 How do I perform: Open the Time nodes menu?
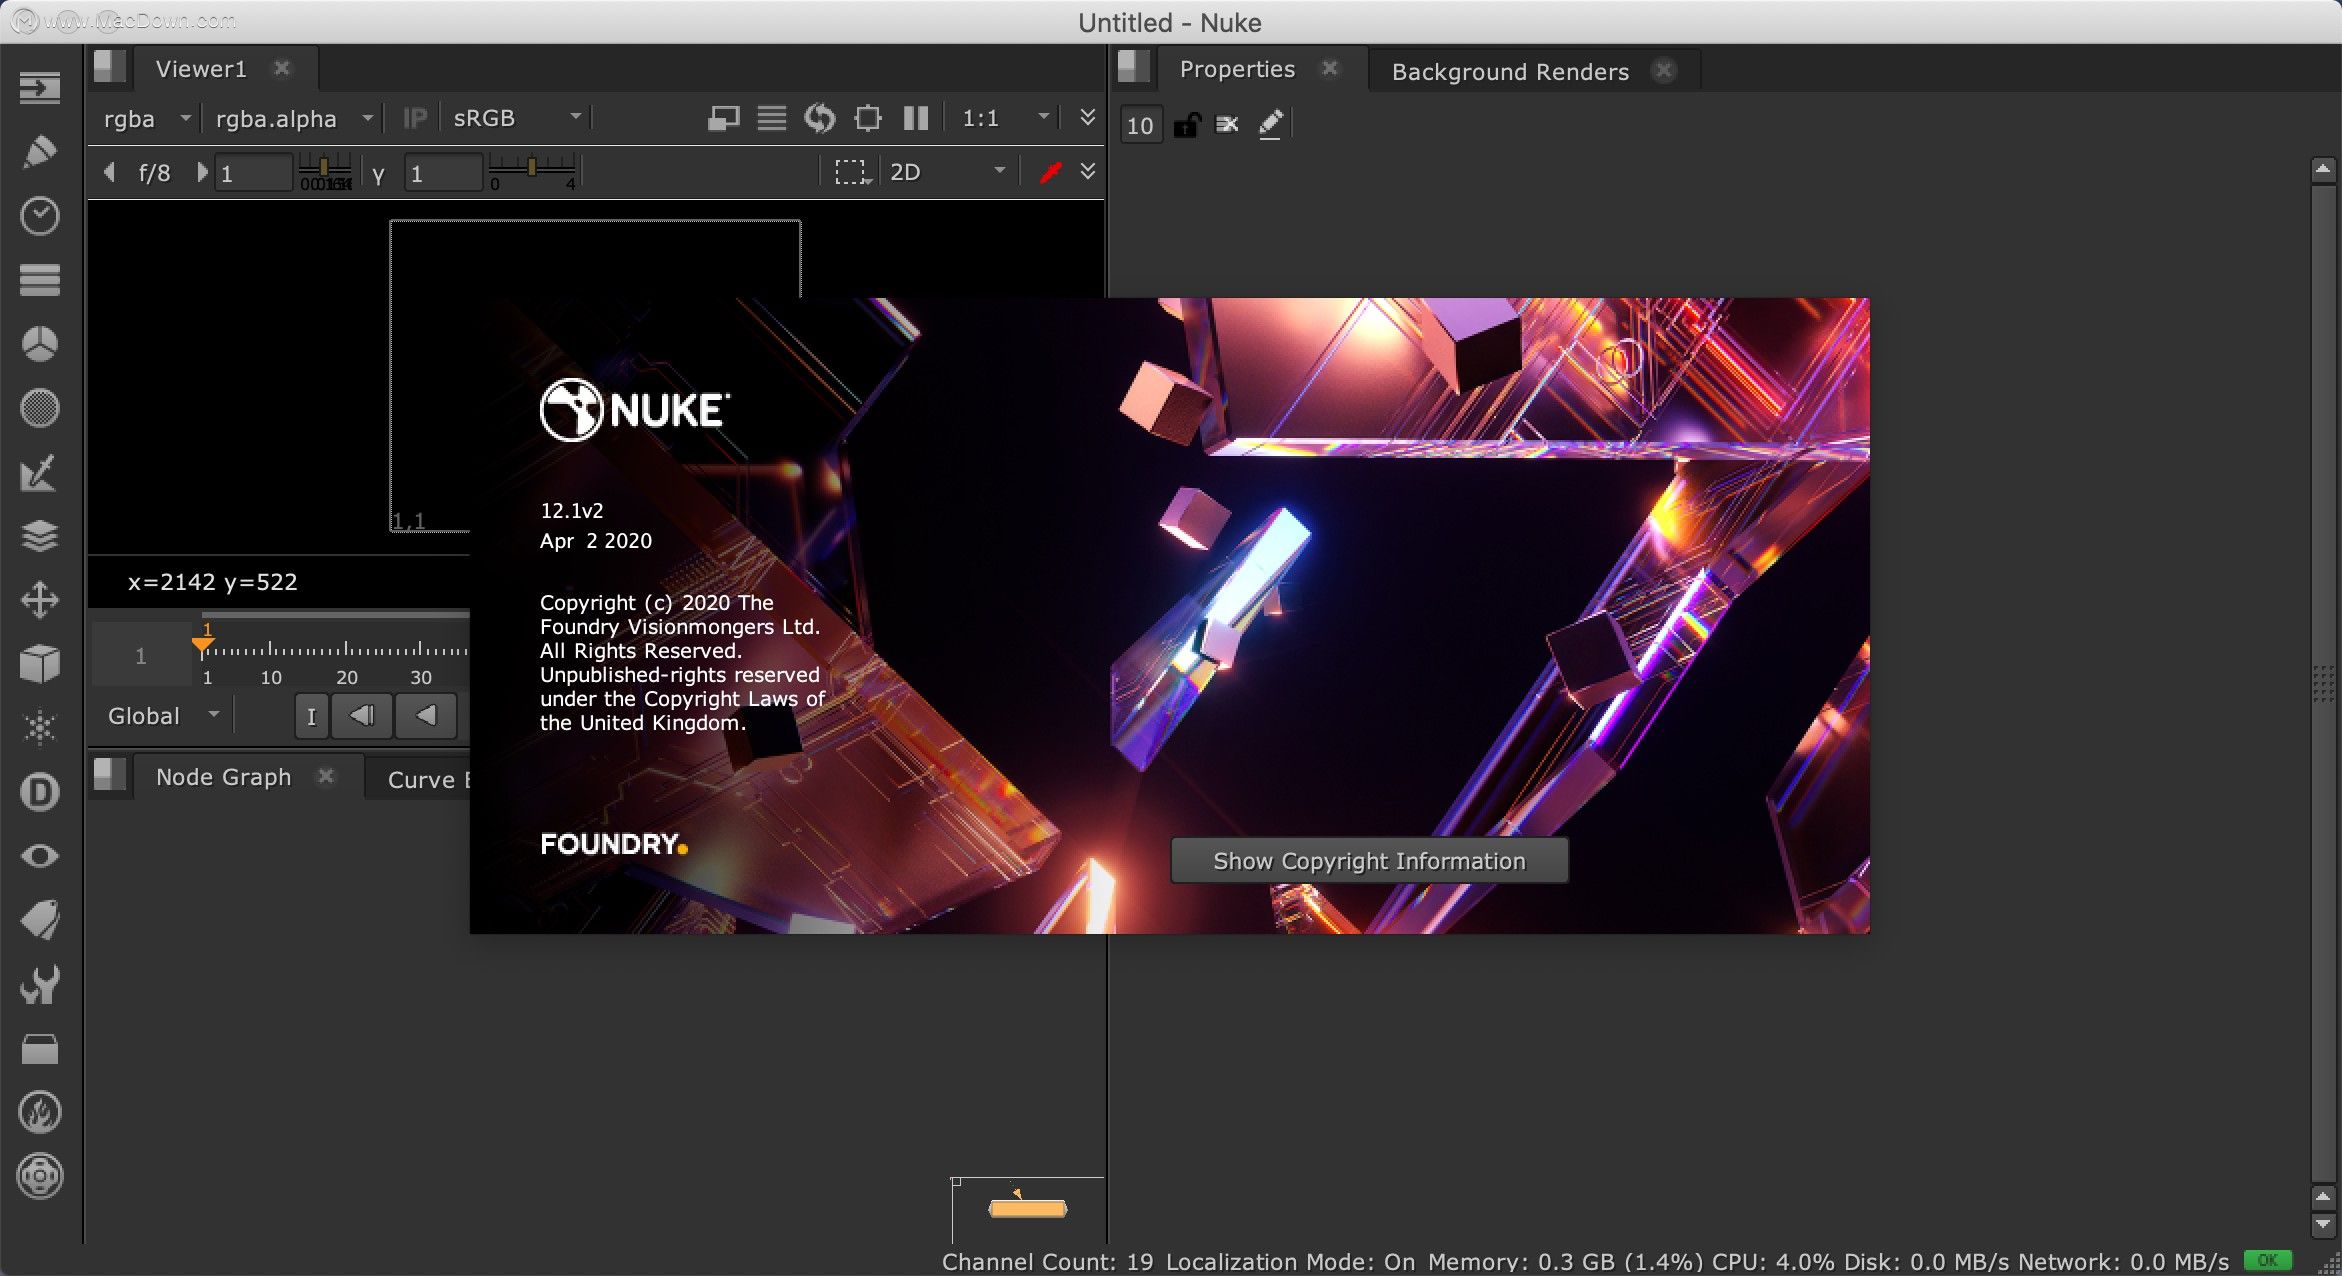(x=40, y=216)
